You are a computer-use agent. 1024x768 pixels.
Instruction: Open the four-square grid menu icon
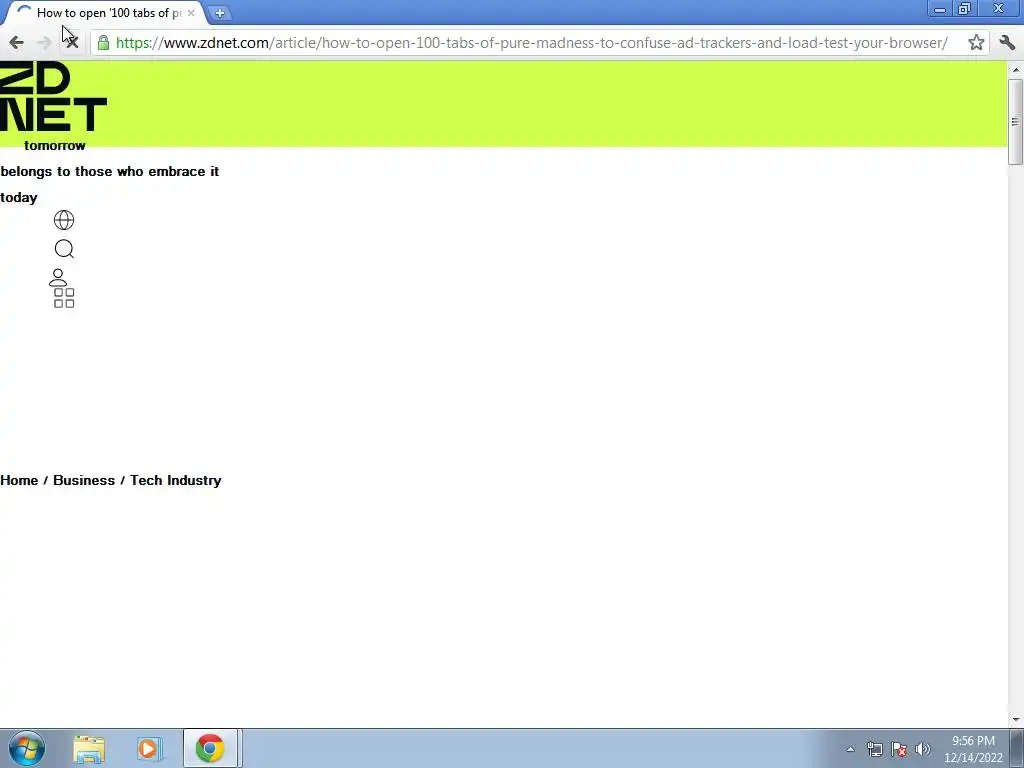pos(64,298)
